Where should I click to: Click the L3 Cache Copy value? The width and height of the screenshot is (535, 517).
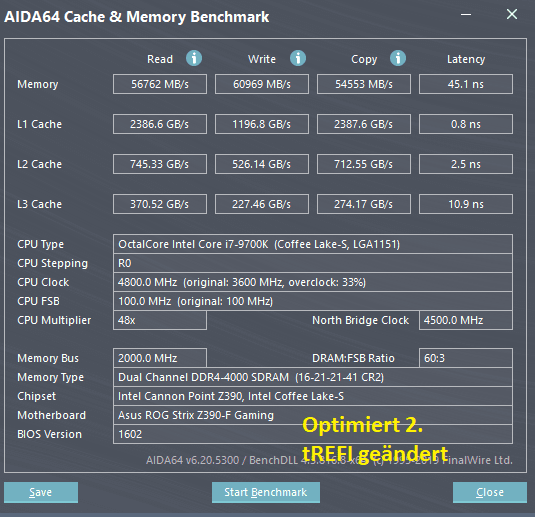point(364,204)
